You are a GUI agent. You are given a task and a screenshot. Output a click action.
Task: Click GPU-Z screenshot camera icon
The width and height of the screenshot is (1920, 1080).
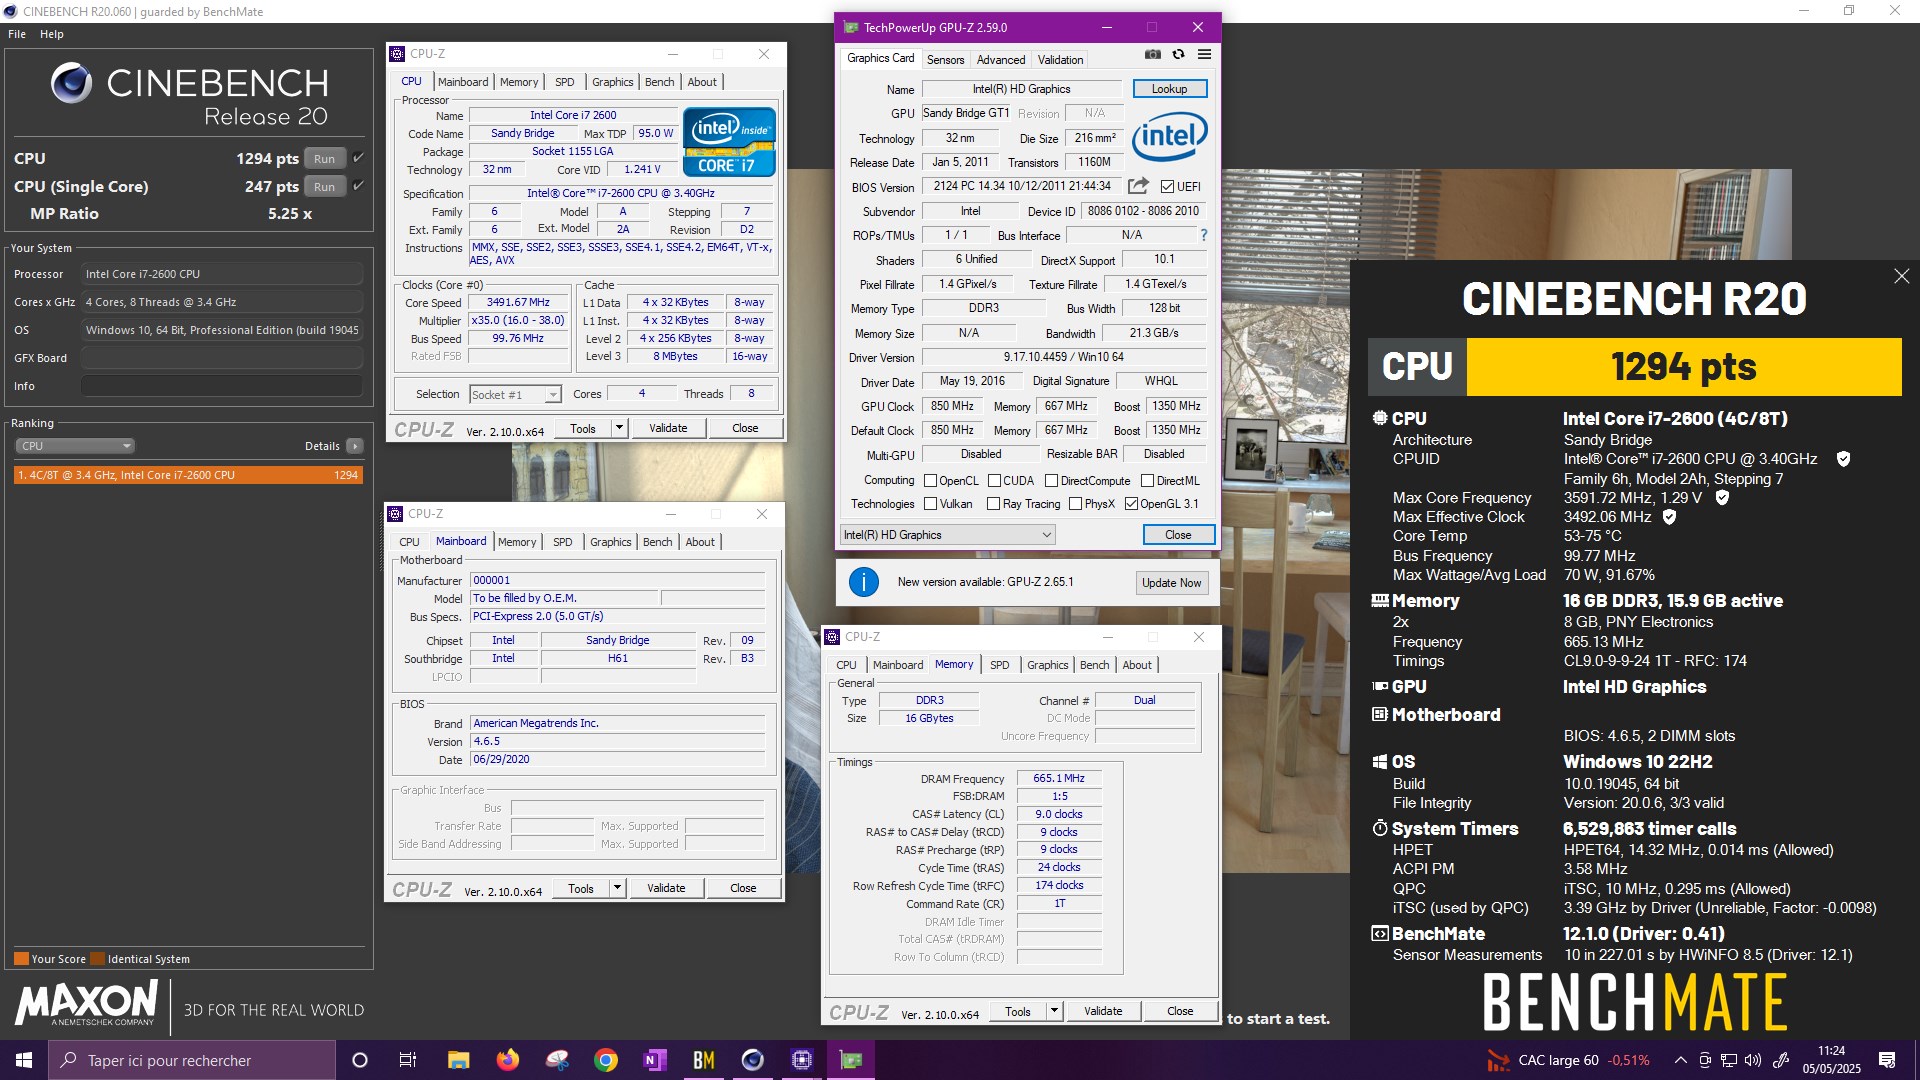(1153, 55)
